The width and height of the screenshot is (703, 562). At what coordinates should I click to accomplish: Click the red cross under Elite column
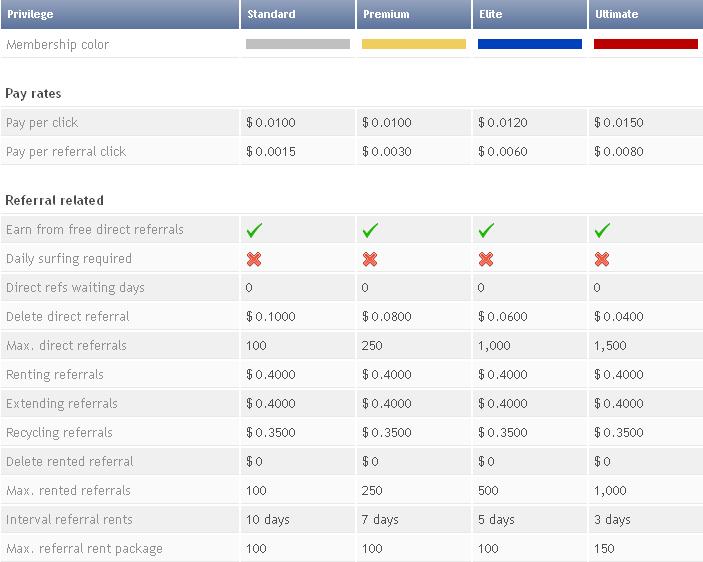(x=486, y=259)
